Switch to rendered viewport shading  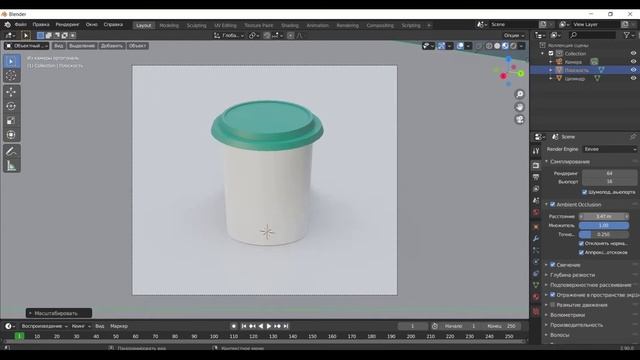point(513,46)
